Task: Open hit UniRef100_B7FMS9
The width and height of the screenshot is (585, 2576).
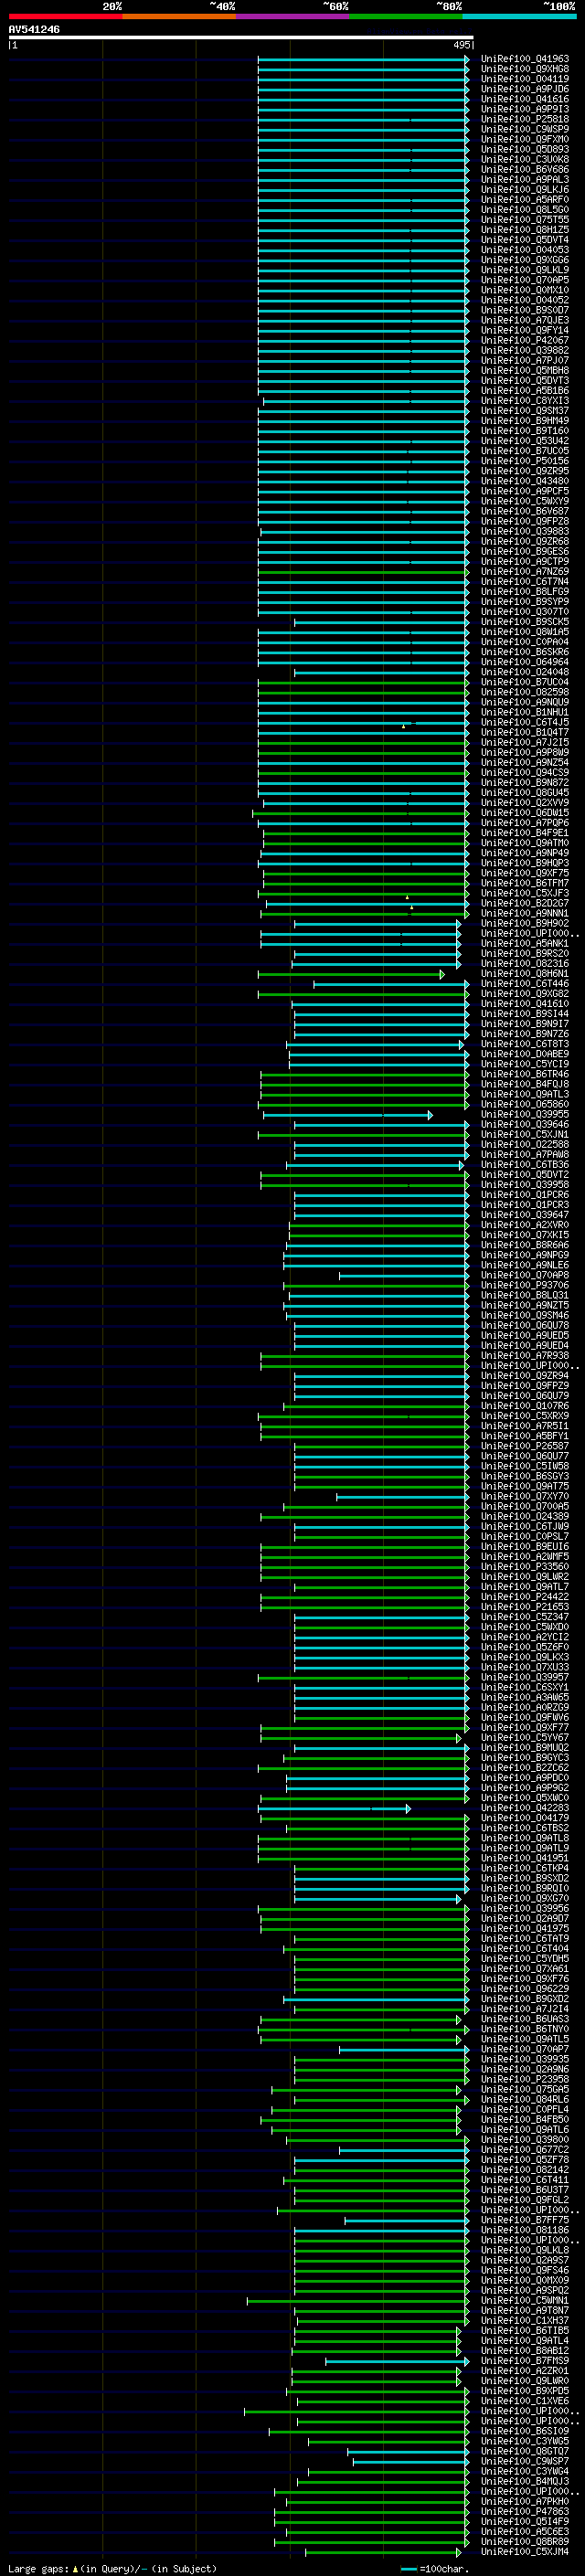Action: [525, 2360]
